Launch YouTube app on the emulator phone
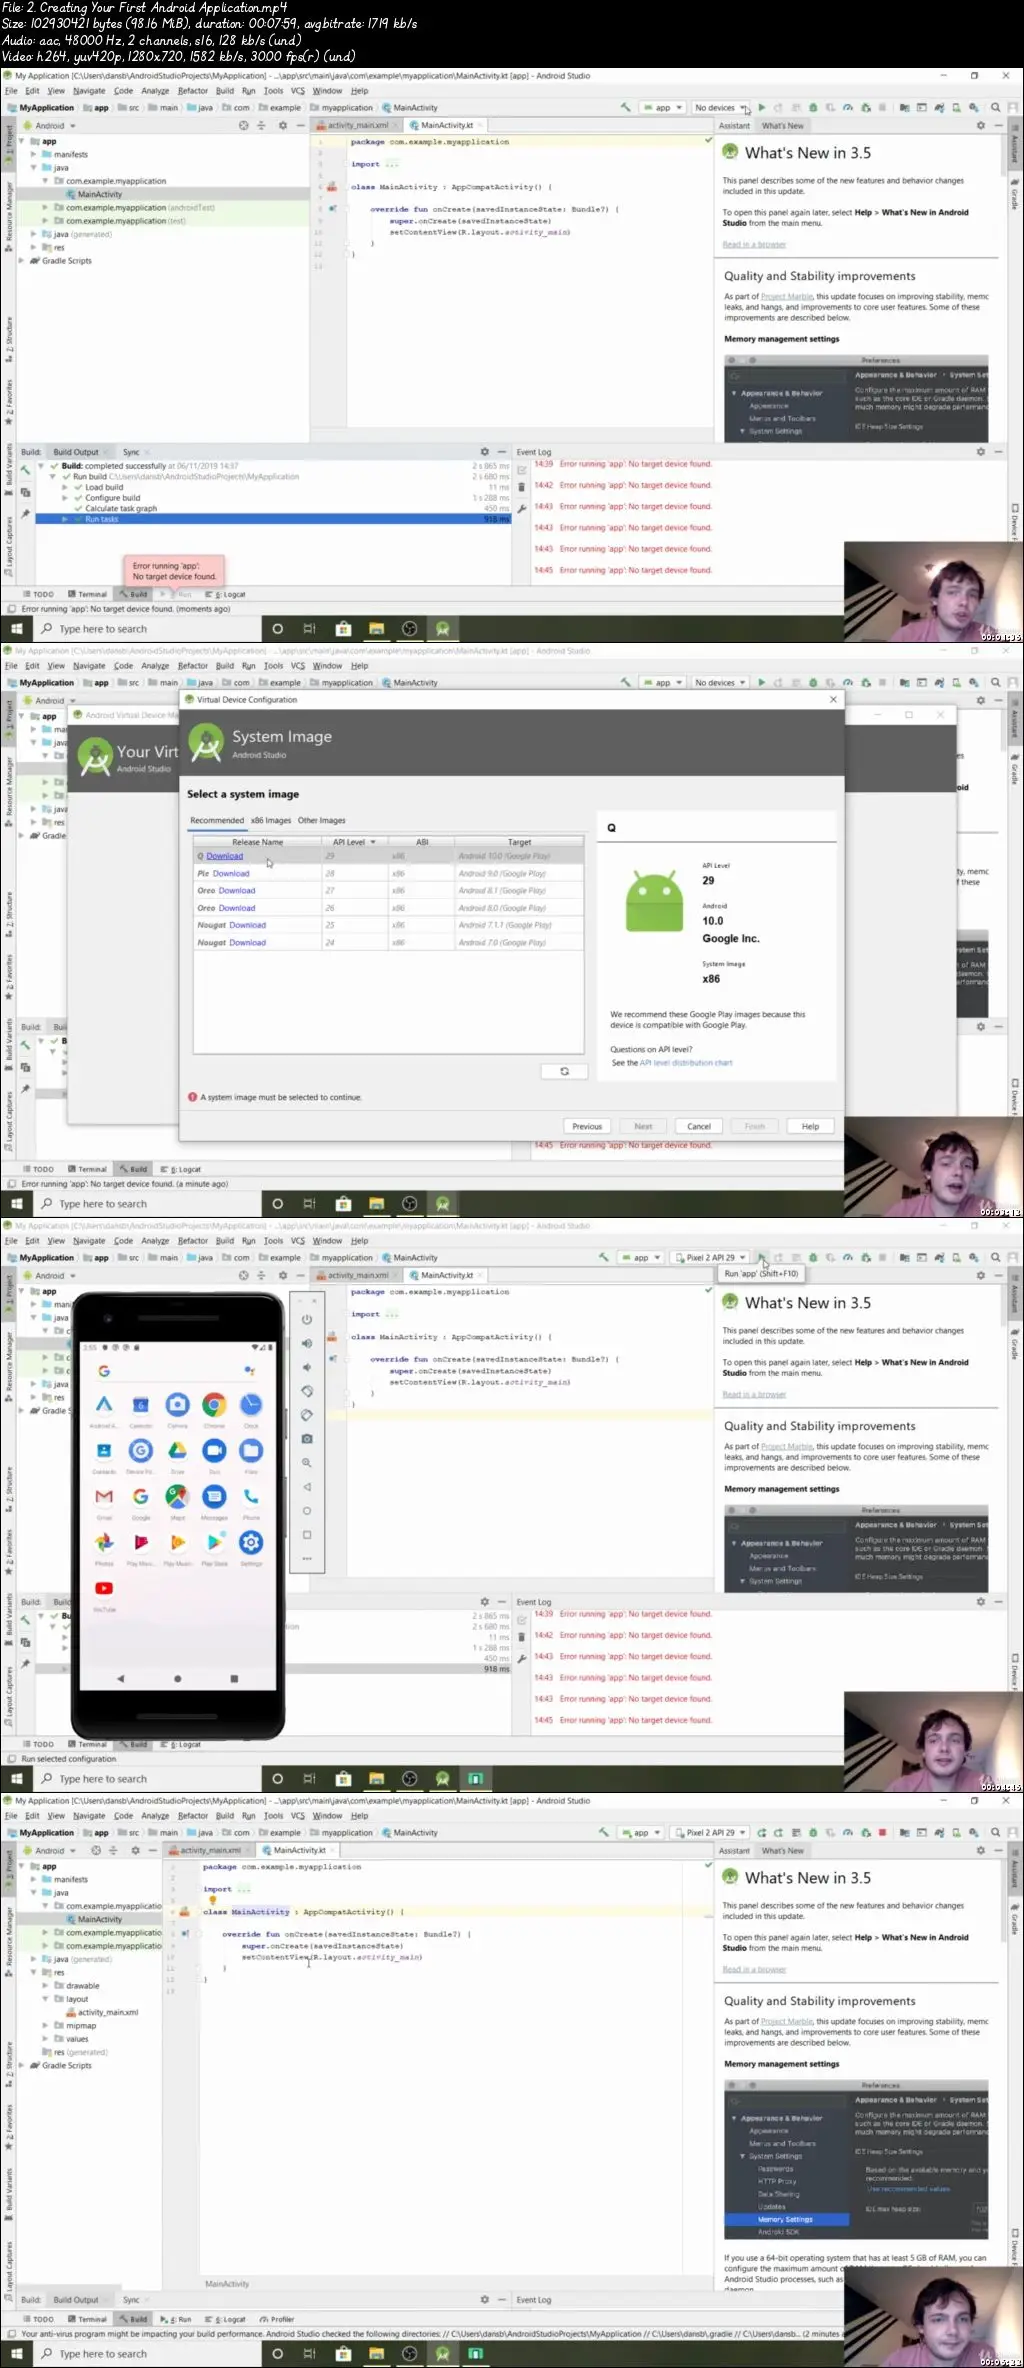 click(x=104, y=1588)
